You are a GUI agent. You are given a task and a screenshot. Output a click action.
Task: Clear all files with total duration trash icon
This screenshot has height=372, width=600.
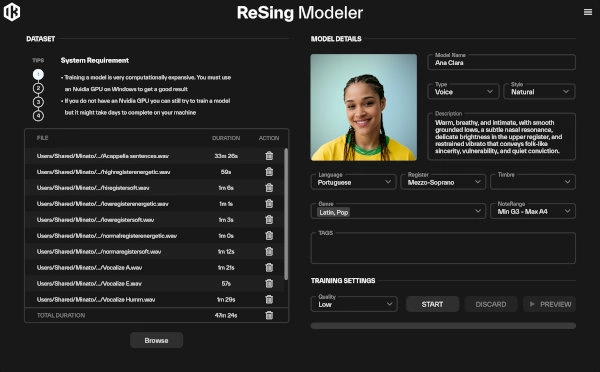coord(269,315)
